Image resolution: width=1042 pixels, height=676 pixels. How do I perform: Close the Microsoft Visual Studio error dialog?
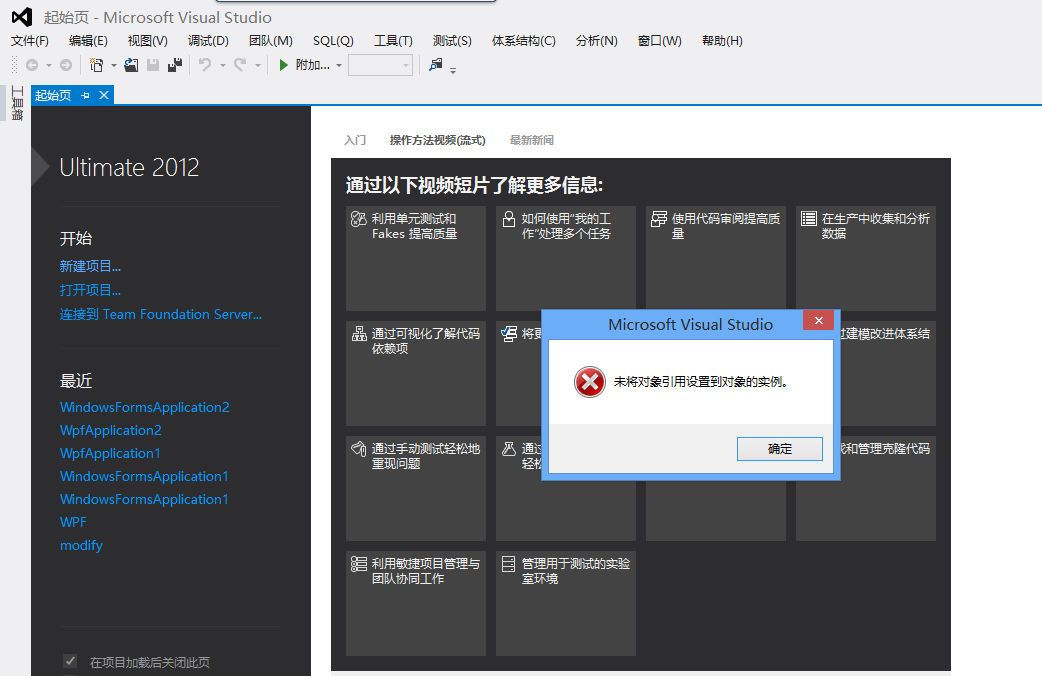(x=818, y=320)
